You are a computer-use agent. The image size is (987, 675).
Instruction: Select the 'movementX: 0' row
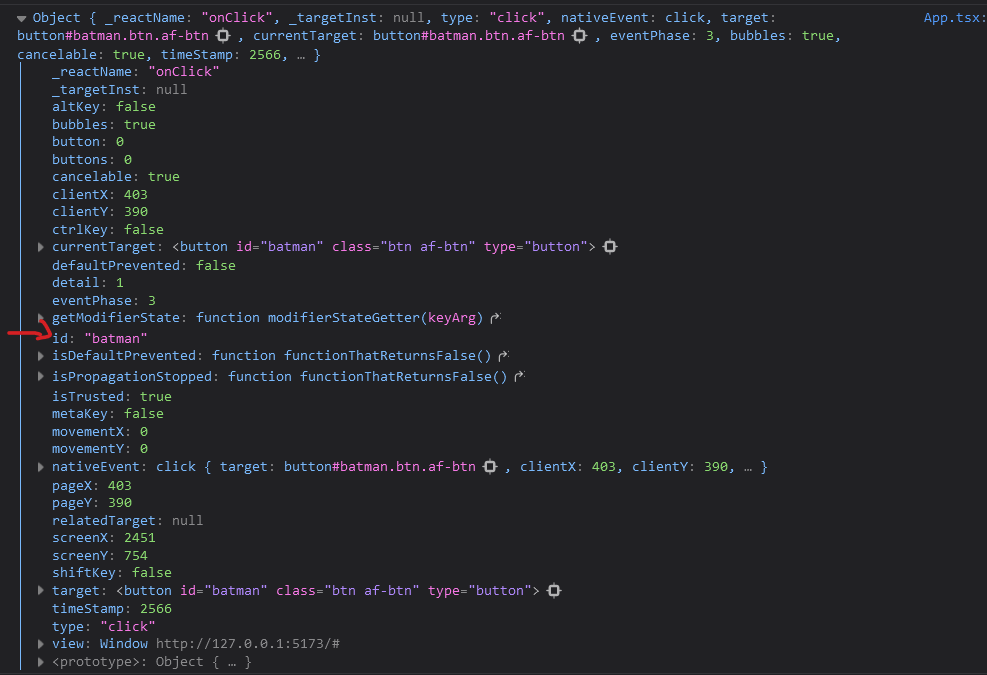pos(100,432)
